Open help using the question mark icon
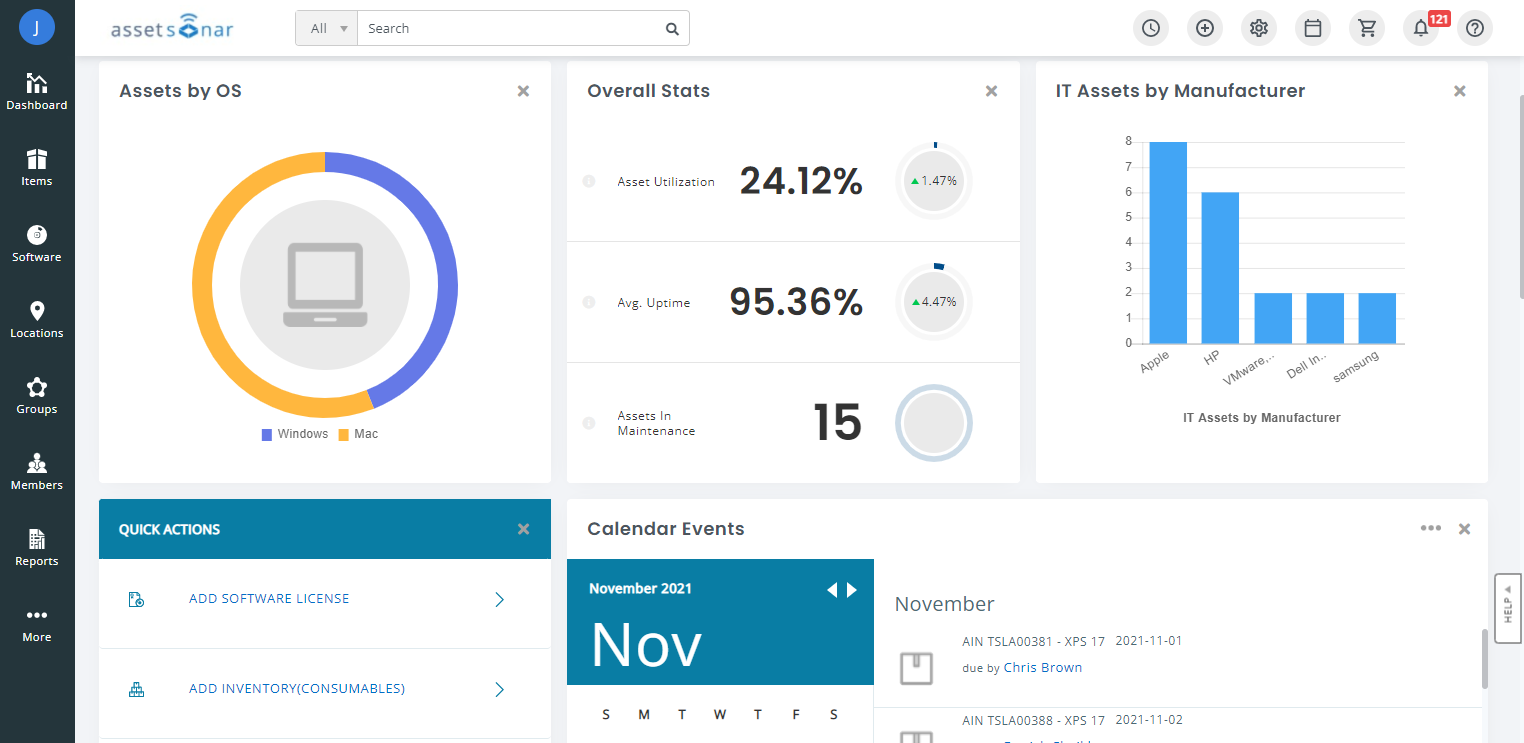Image resolution: width=1524 pixels, height=743 pixels. 1474,28
